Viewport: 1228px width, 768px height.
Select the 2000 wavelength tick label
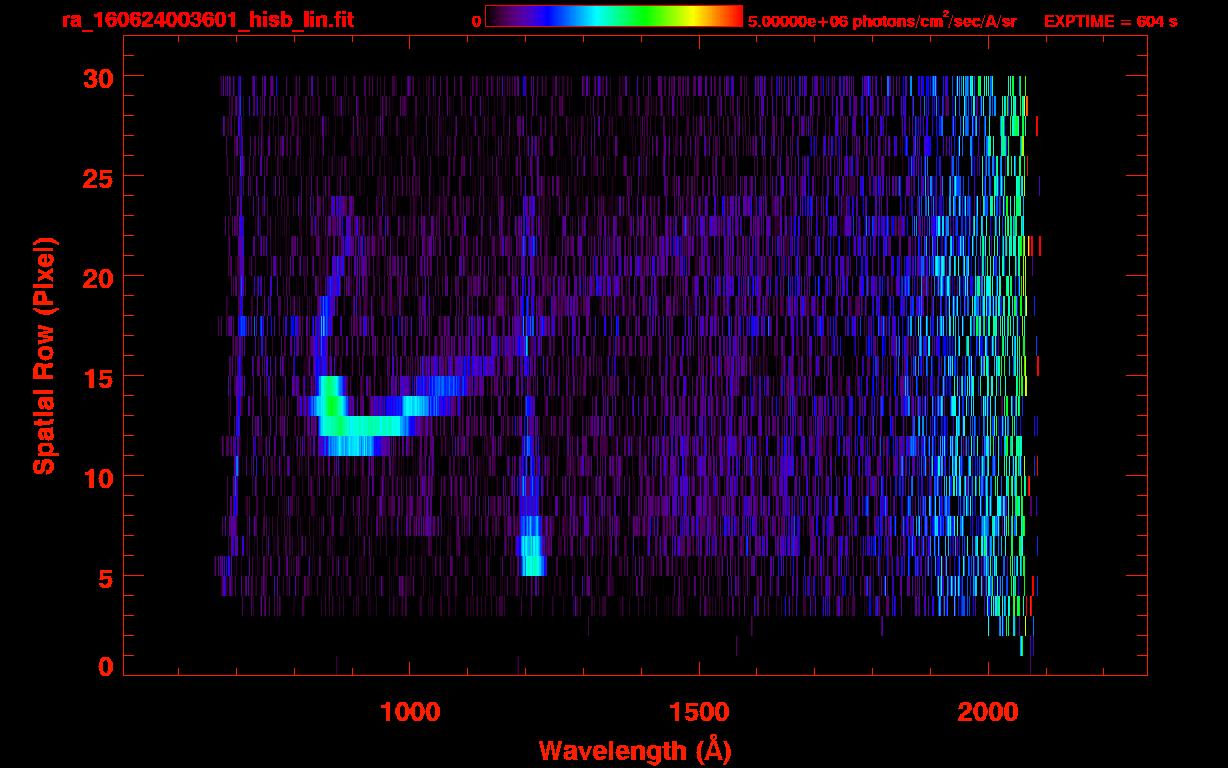(988, 711)
